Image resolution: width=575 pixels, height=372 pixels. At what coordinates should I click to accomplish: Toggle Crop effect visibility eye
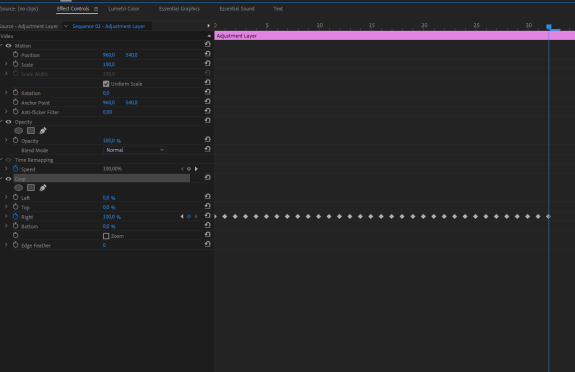[8, 179]
